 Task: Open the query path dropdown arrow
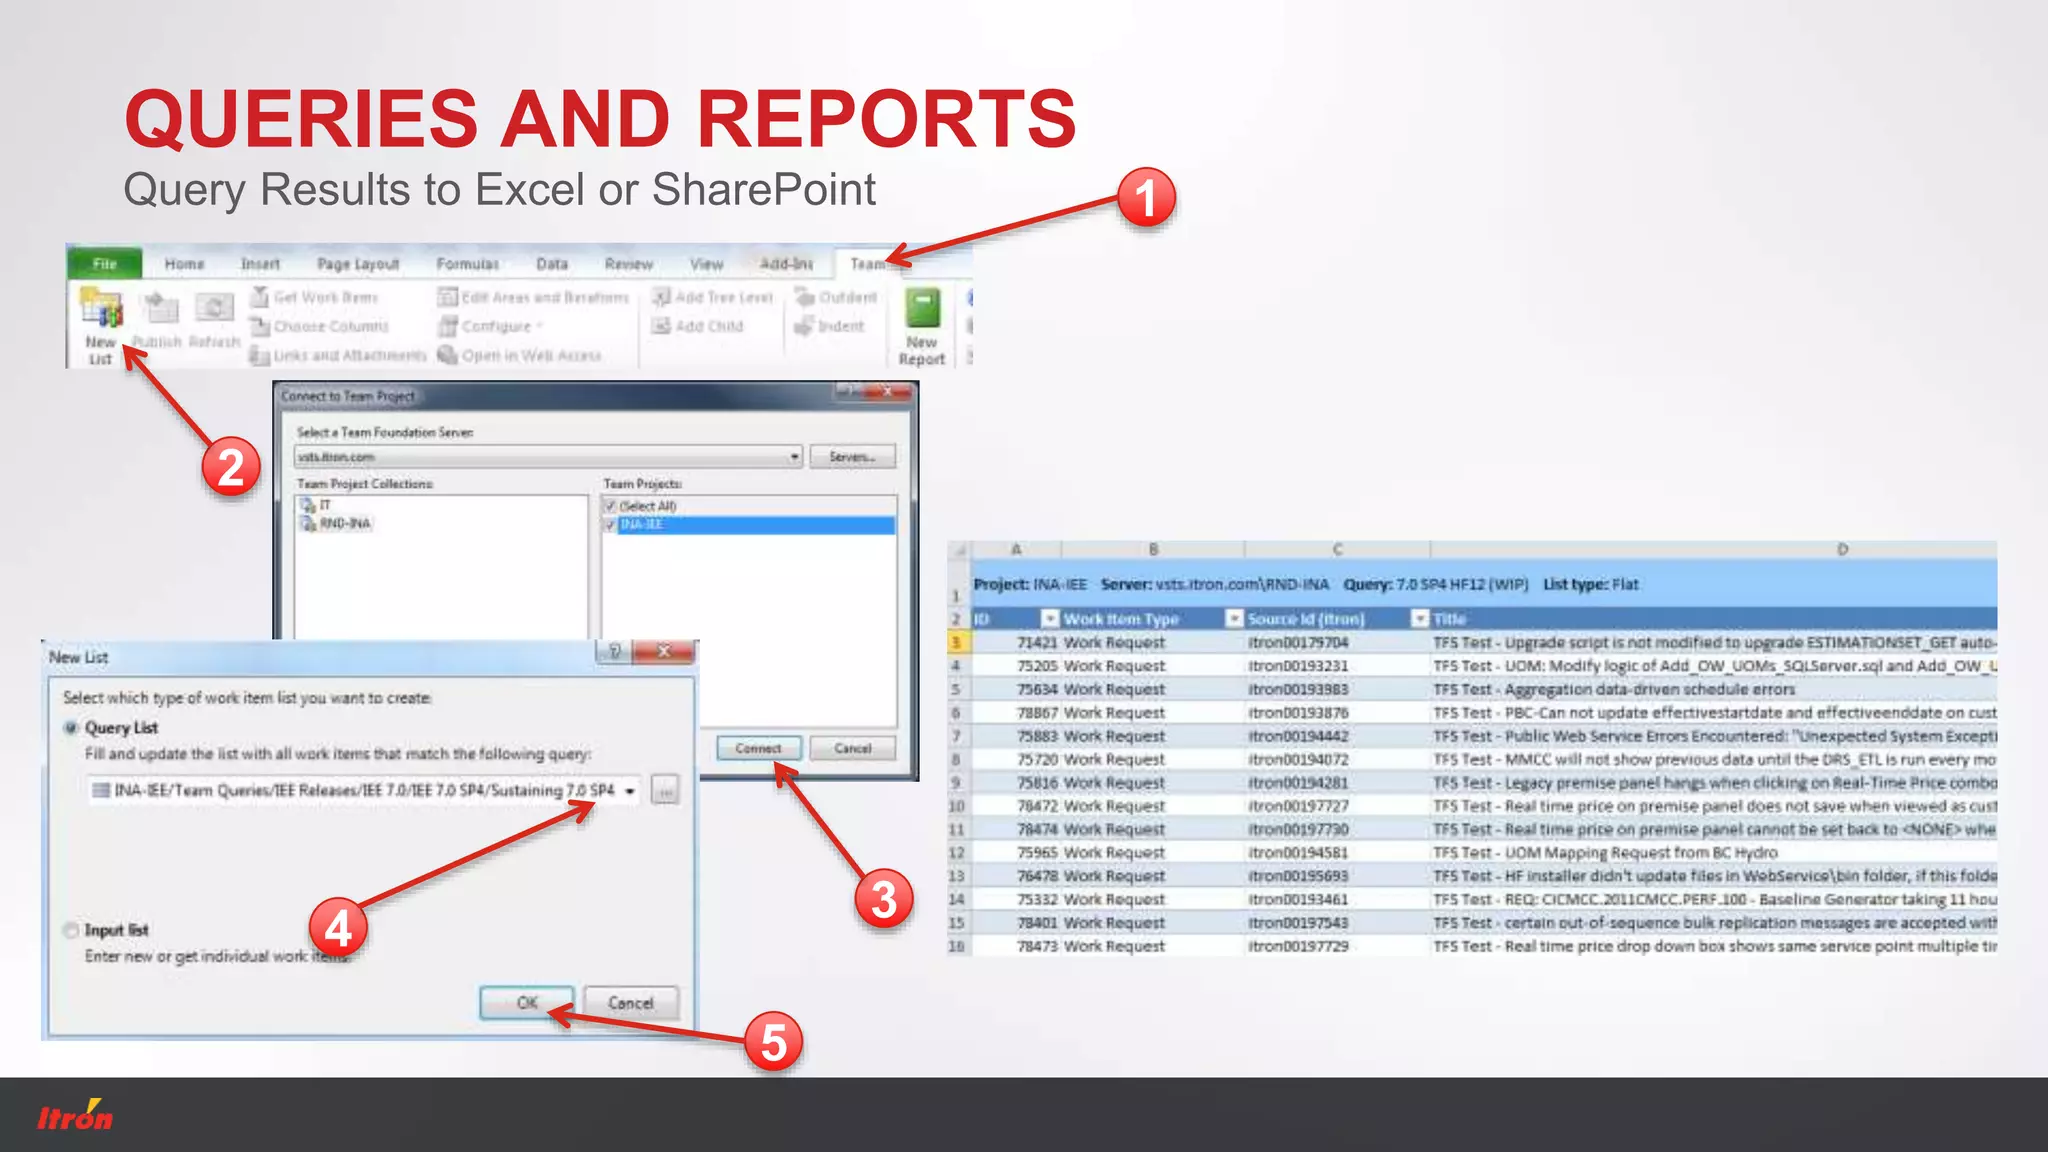[x=630, y=791]
